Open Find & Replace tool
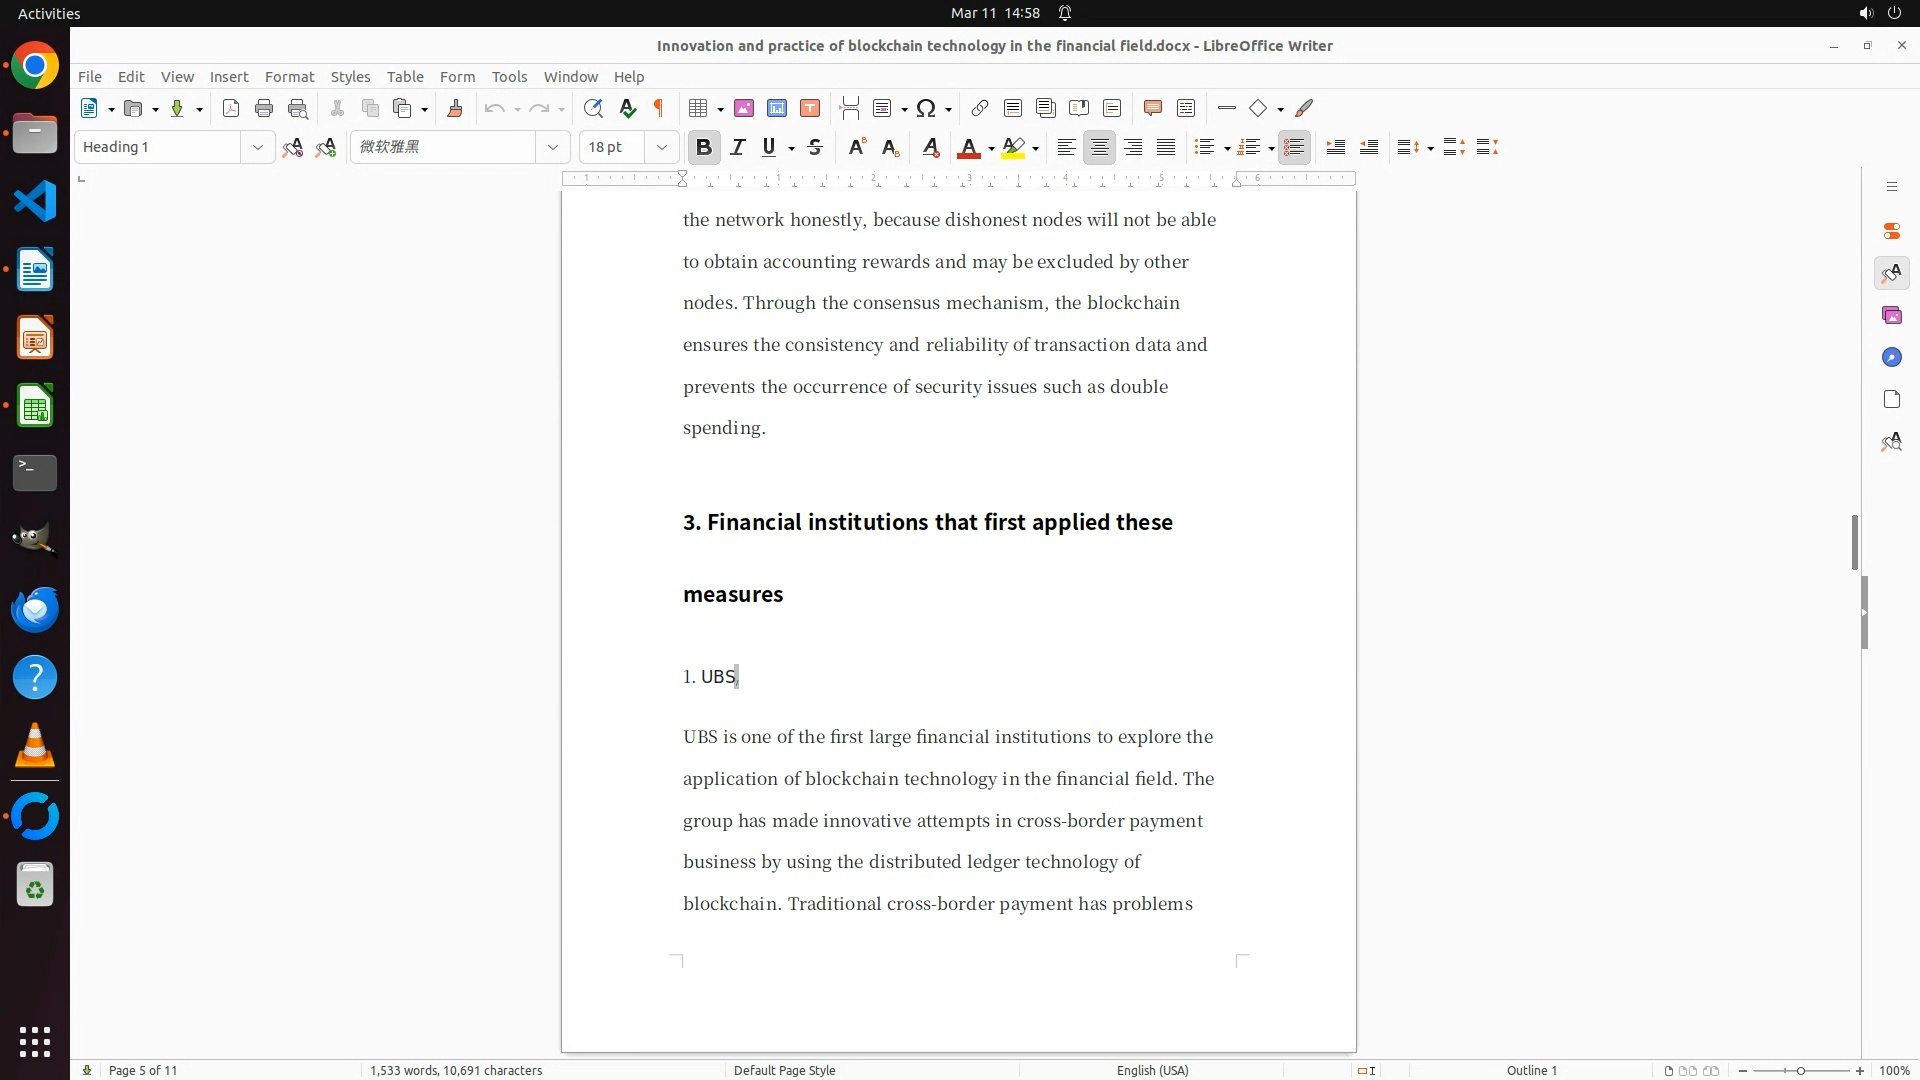 coord(593,109)
